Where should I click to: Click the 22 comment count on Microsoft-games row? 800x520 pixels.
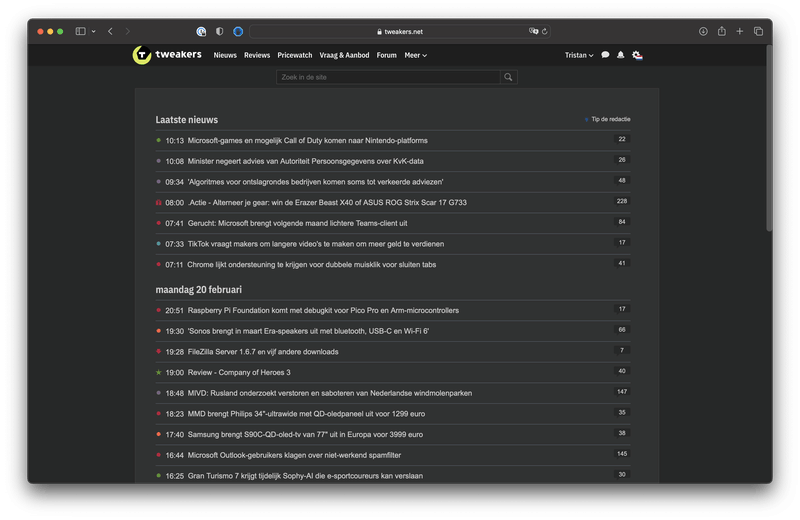coord(621,139)
